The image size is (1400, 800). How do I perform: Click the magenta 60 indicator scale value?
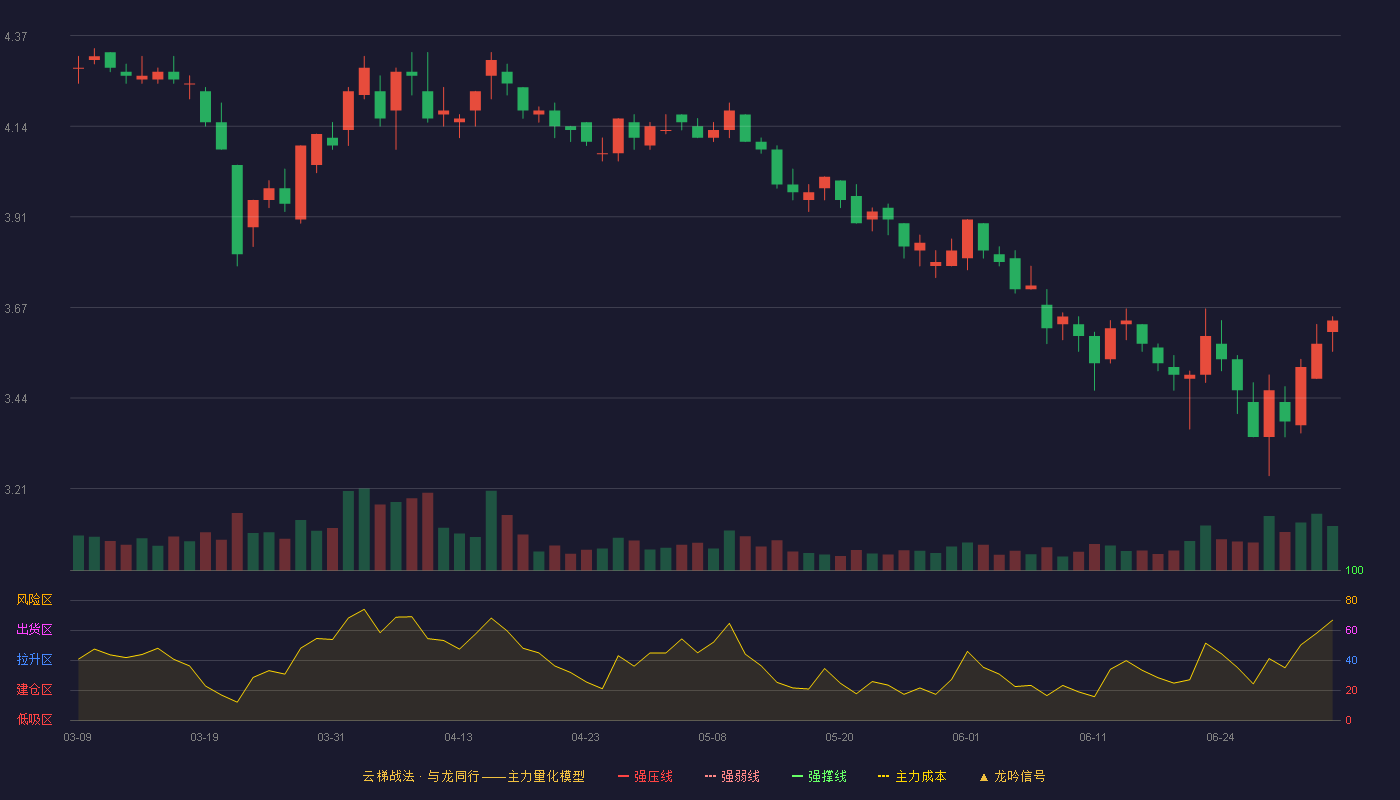point(1351,630)
